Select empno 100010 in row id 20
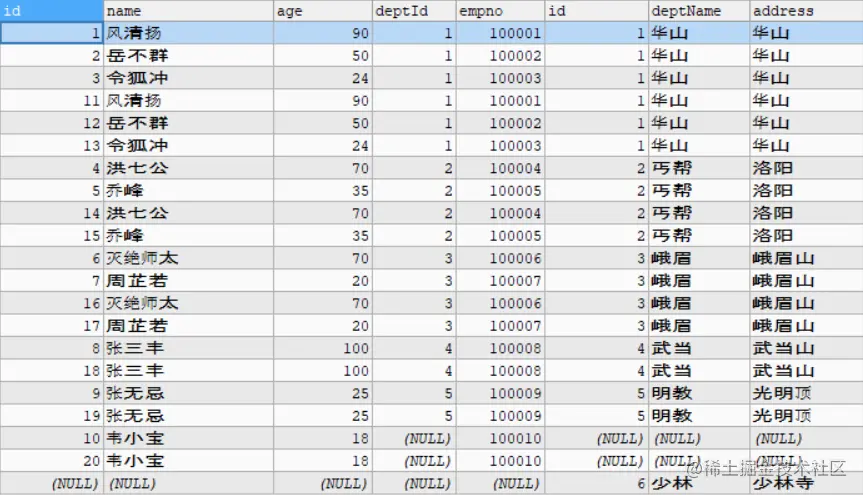 [x=500, y=462]
